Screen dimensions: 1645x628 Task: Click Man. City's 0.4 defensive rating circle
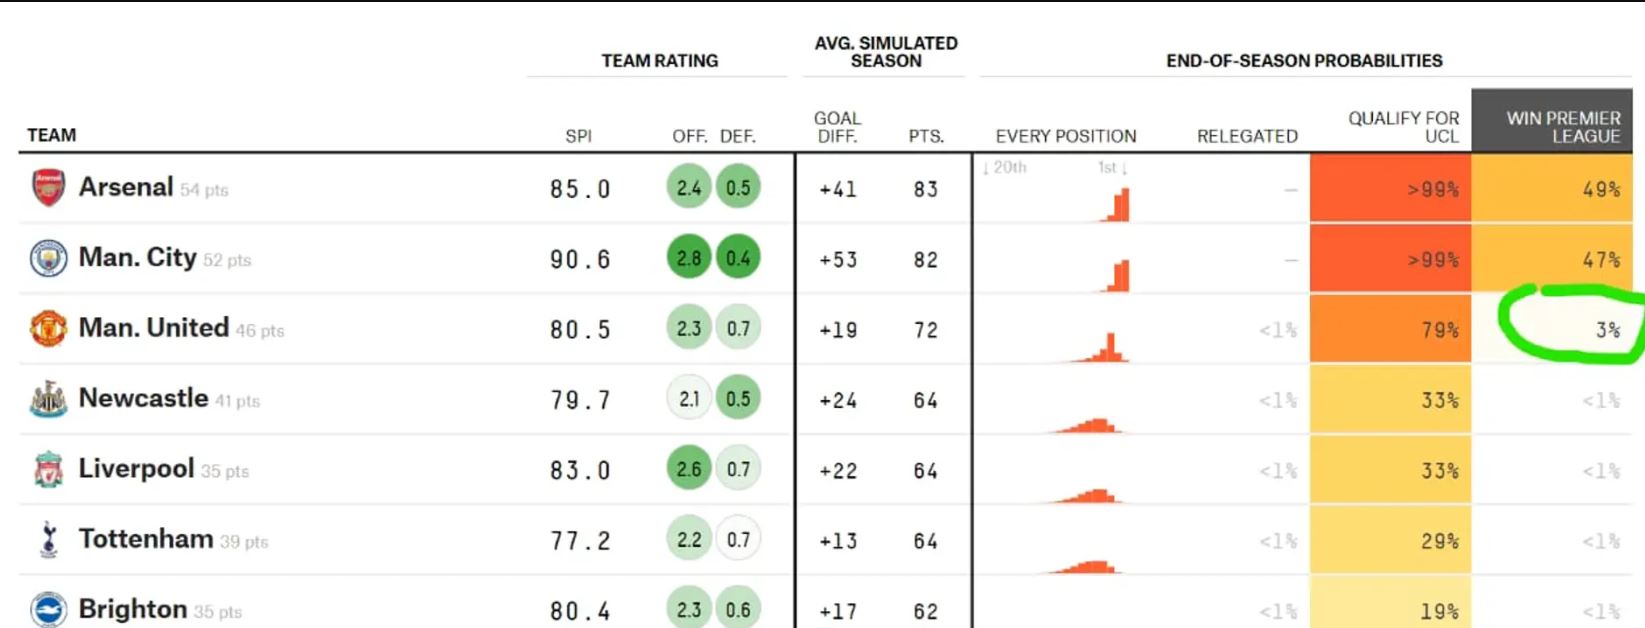(x=738, y=259)
